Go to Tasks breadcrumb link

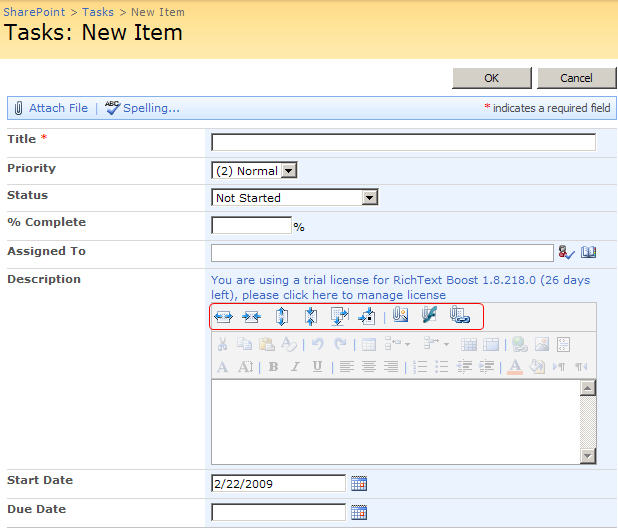(98, 12)
